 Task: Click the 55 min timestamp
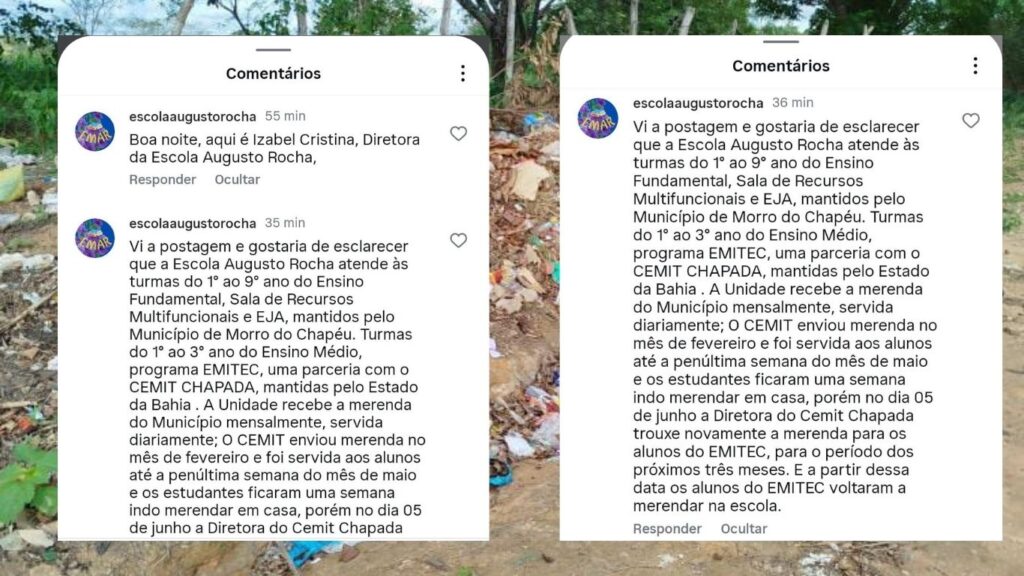coord(285,116)
